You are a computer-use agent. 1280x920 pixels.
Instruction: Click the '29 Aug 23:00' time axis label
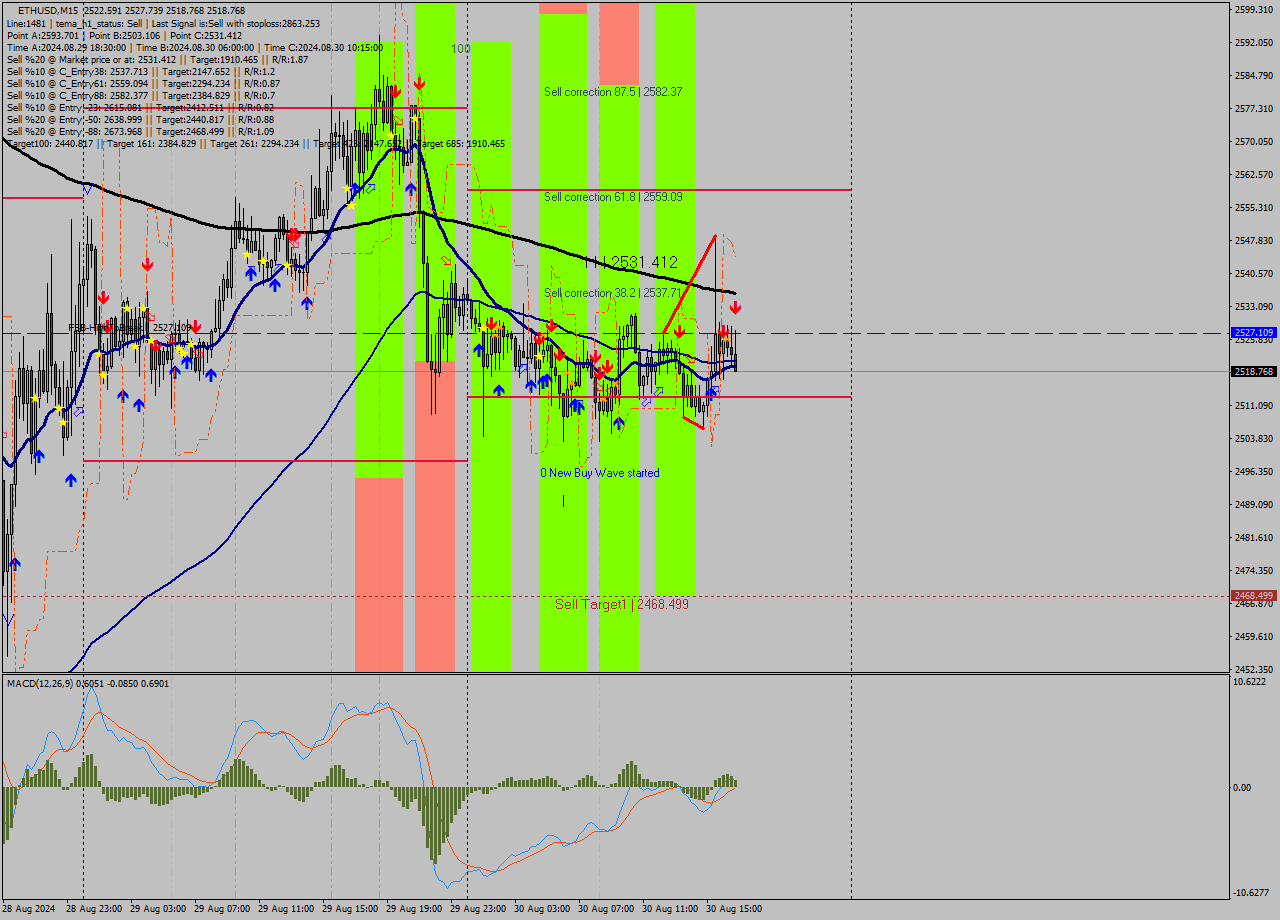478,909
